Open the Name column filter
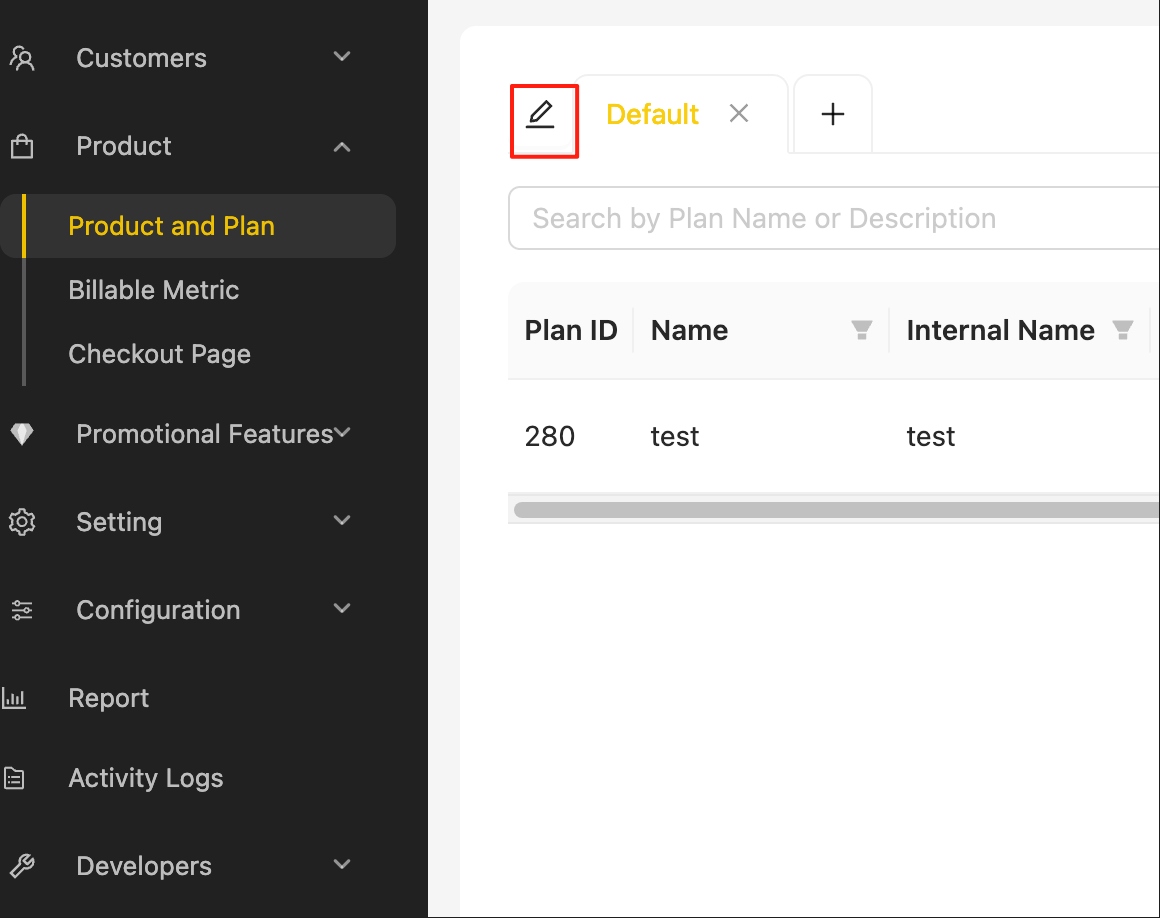Viewport: 1160px width, 918px height. click(861, 330)
